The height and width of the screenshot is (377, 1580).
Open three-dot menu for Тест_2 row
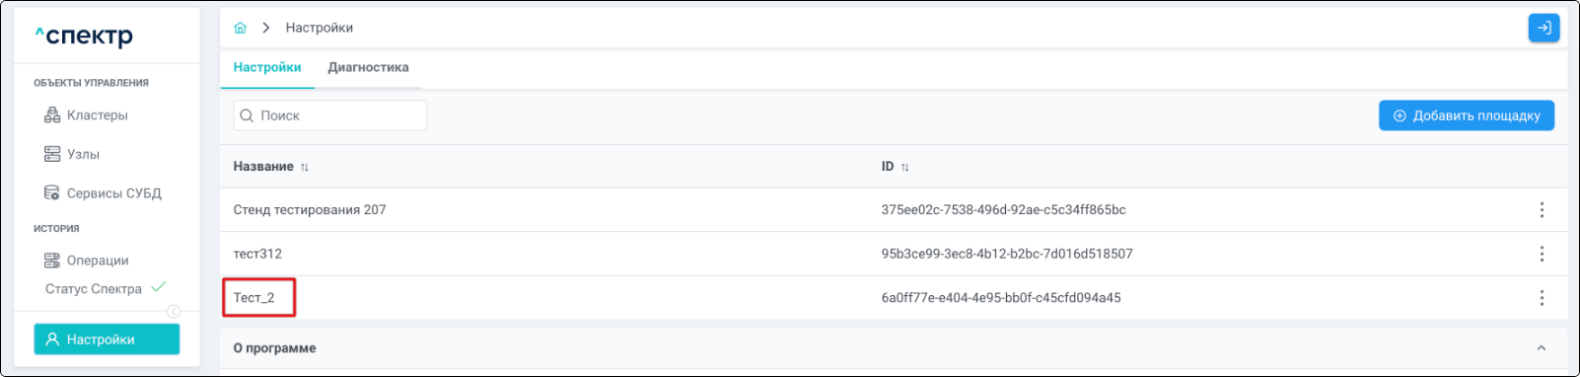pyautogui.click(x=1541, y=298)
